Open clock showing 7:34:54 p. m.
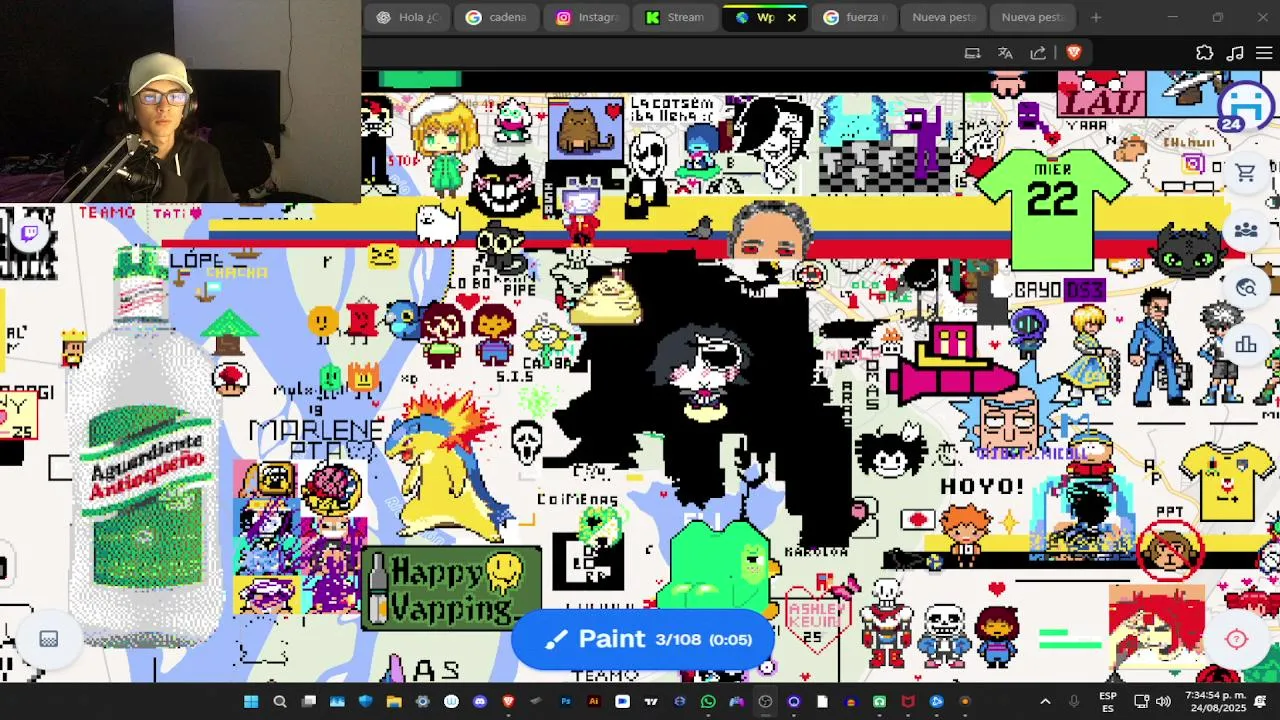 (1215, 701)
